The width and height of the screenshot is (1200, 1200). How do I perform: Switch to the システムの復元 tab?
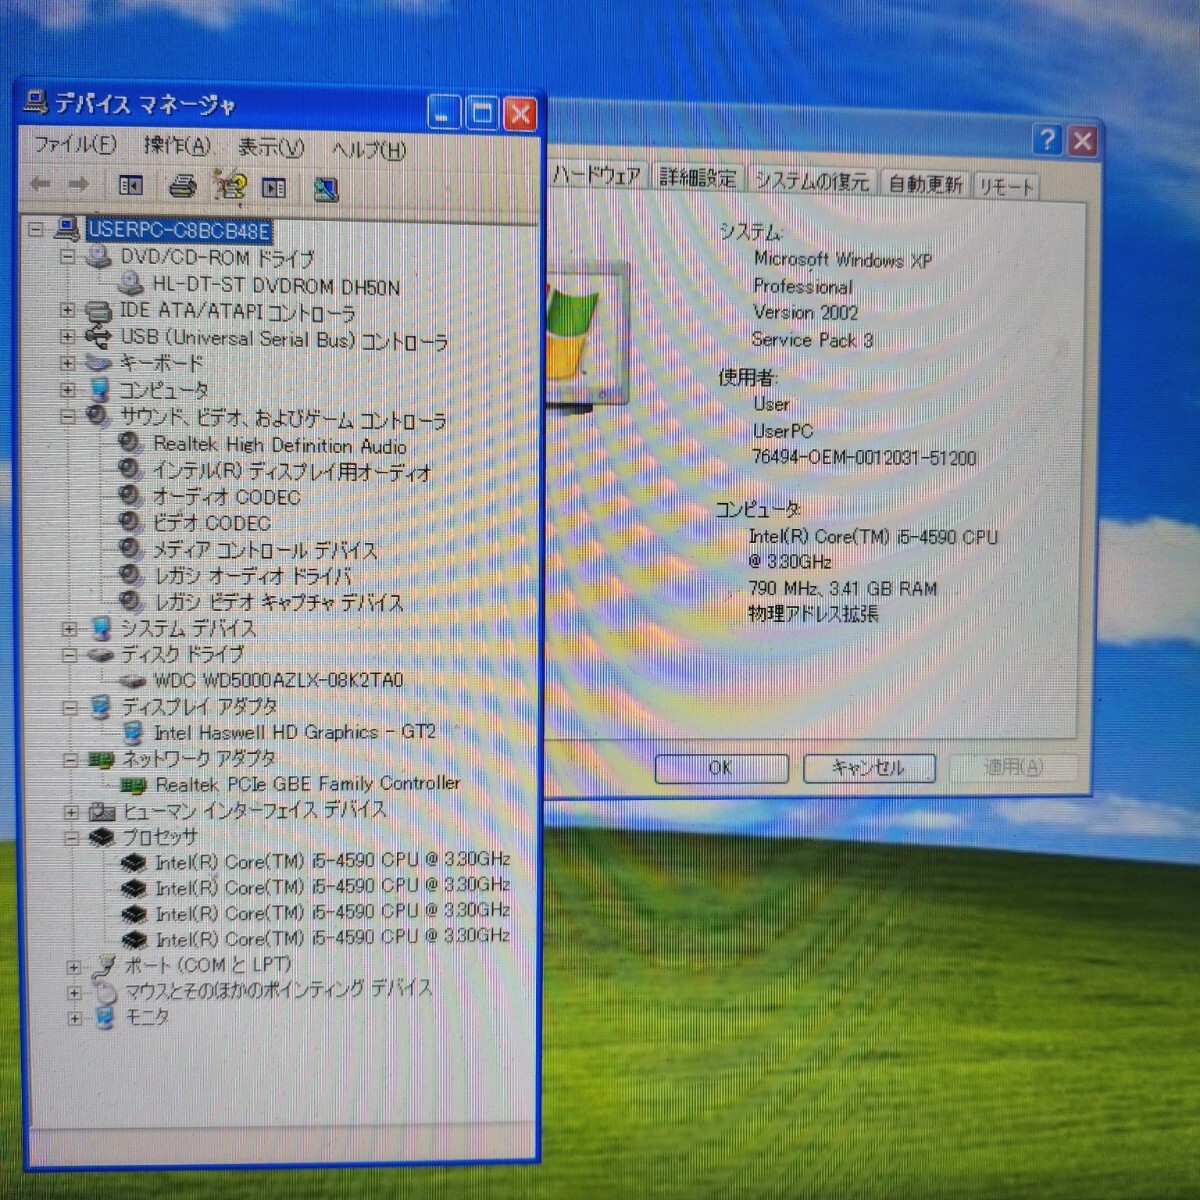click(811, 182)
